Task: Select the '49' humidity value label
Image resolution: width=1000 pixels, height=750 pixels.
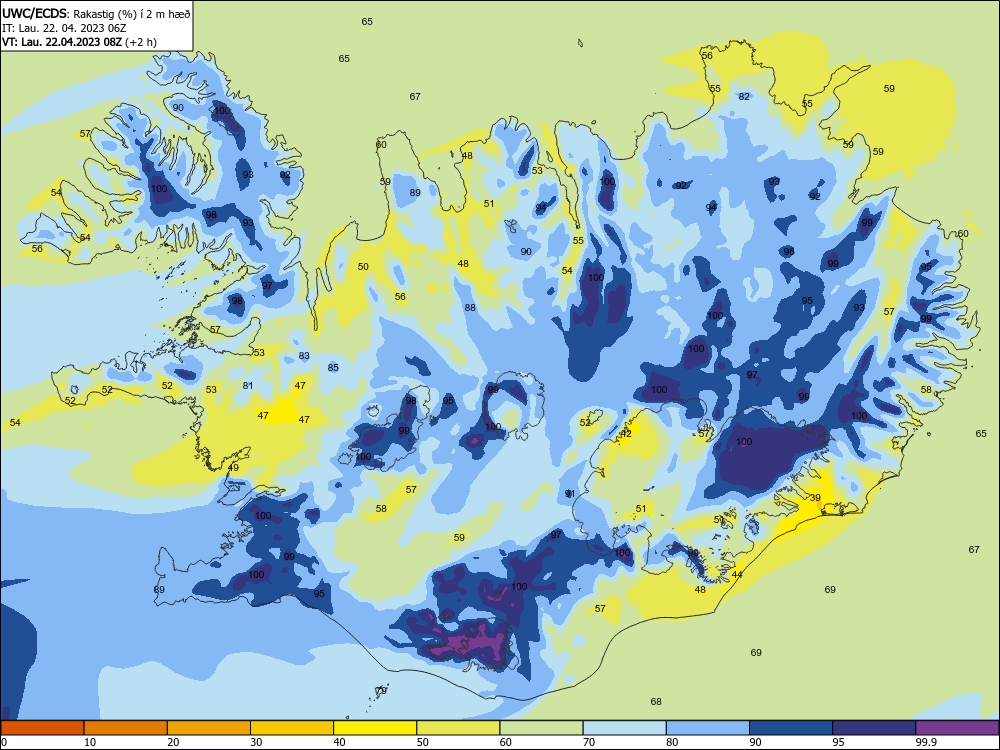Action: [x=233, y=467]
